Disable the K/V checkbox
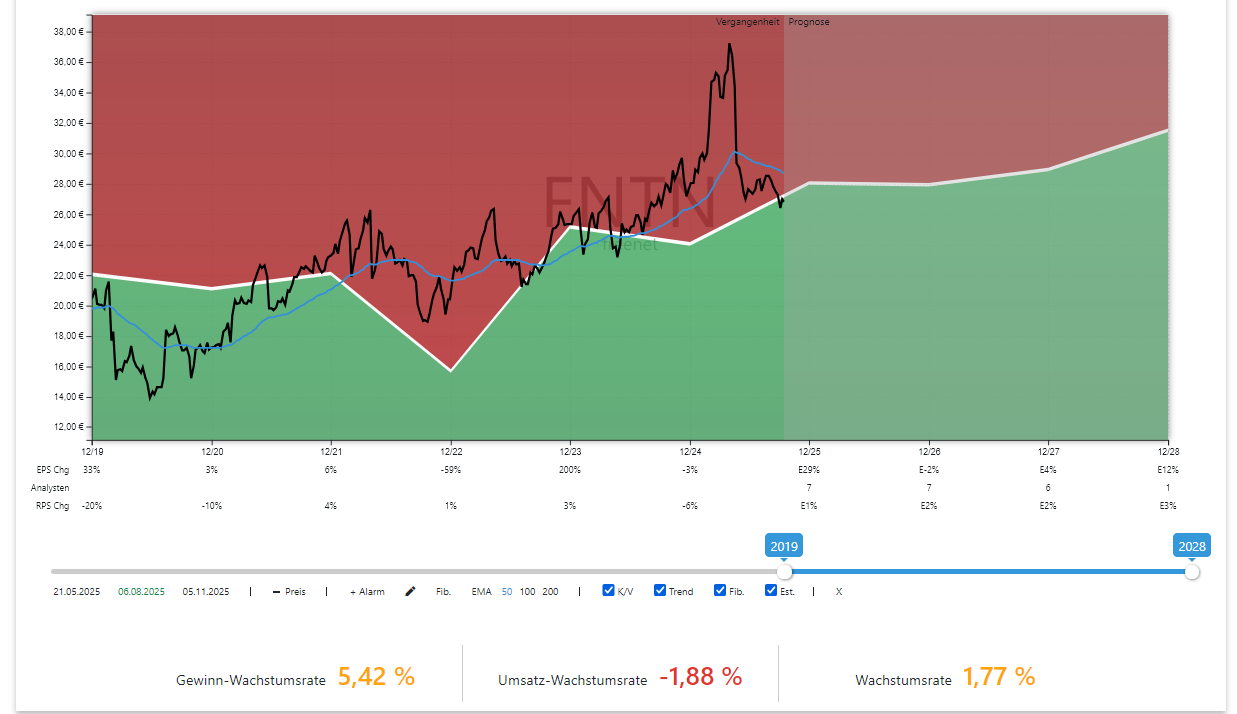Screen dimensions: 1237x714 pyautogui.click(x=608, y=590)
